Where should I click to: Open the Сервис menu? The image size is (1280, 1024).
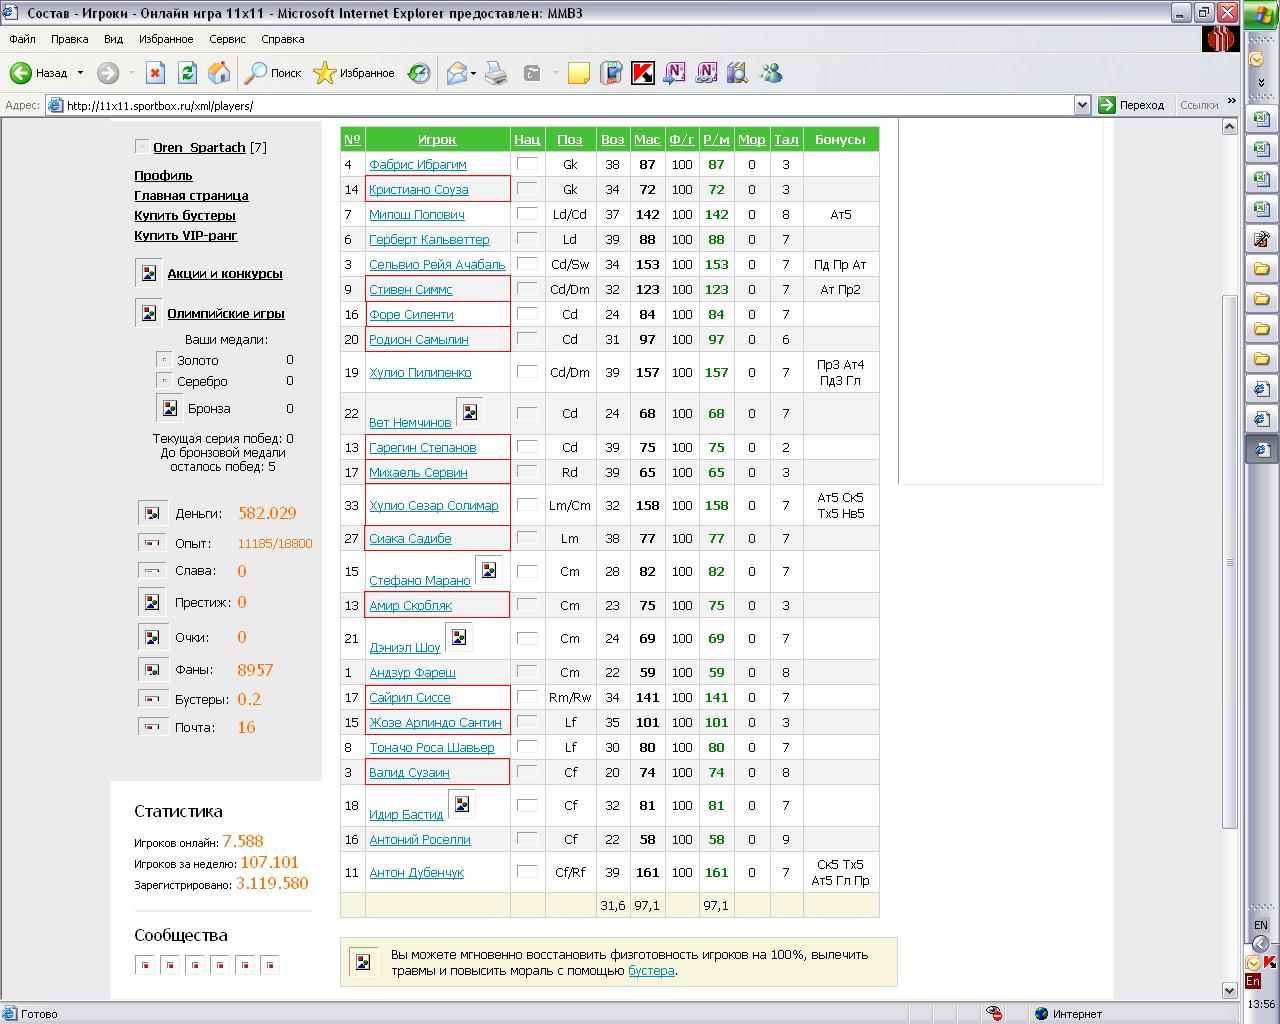pyautogui.click(x=227, y=39)
